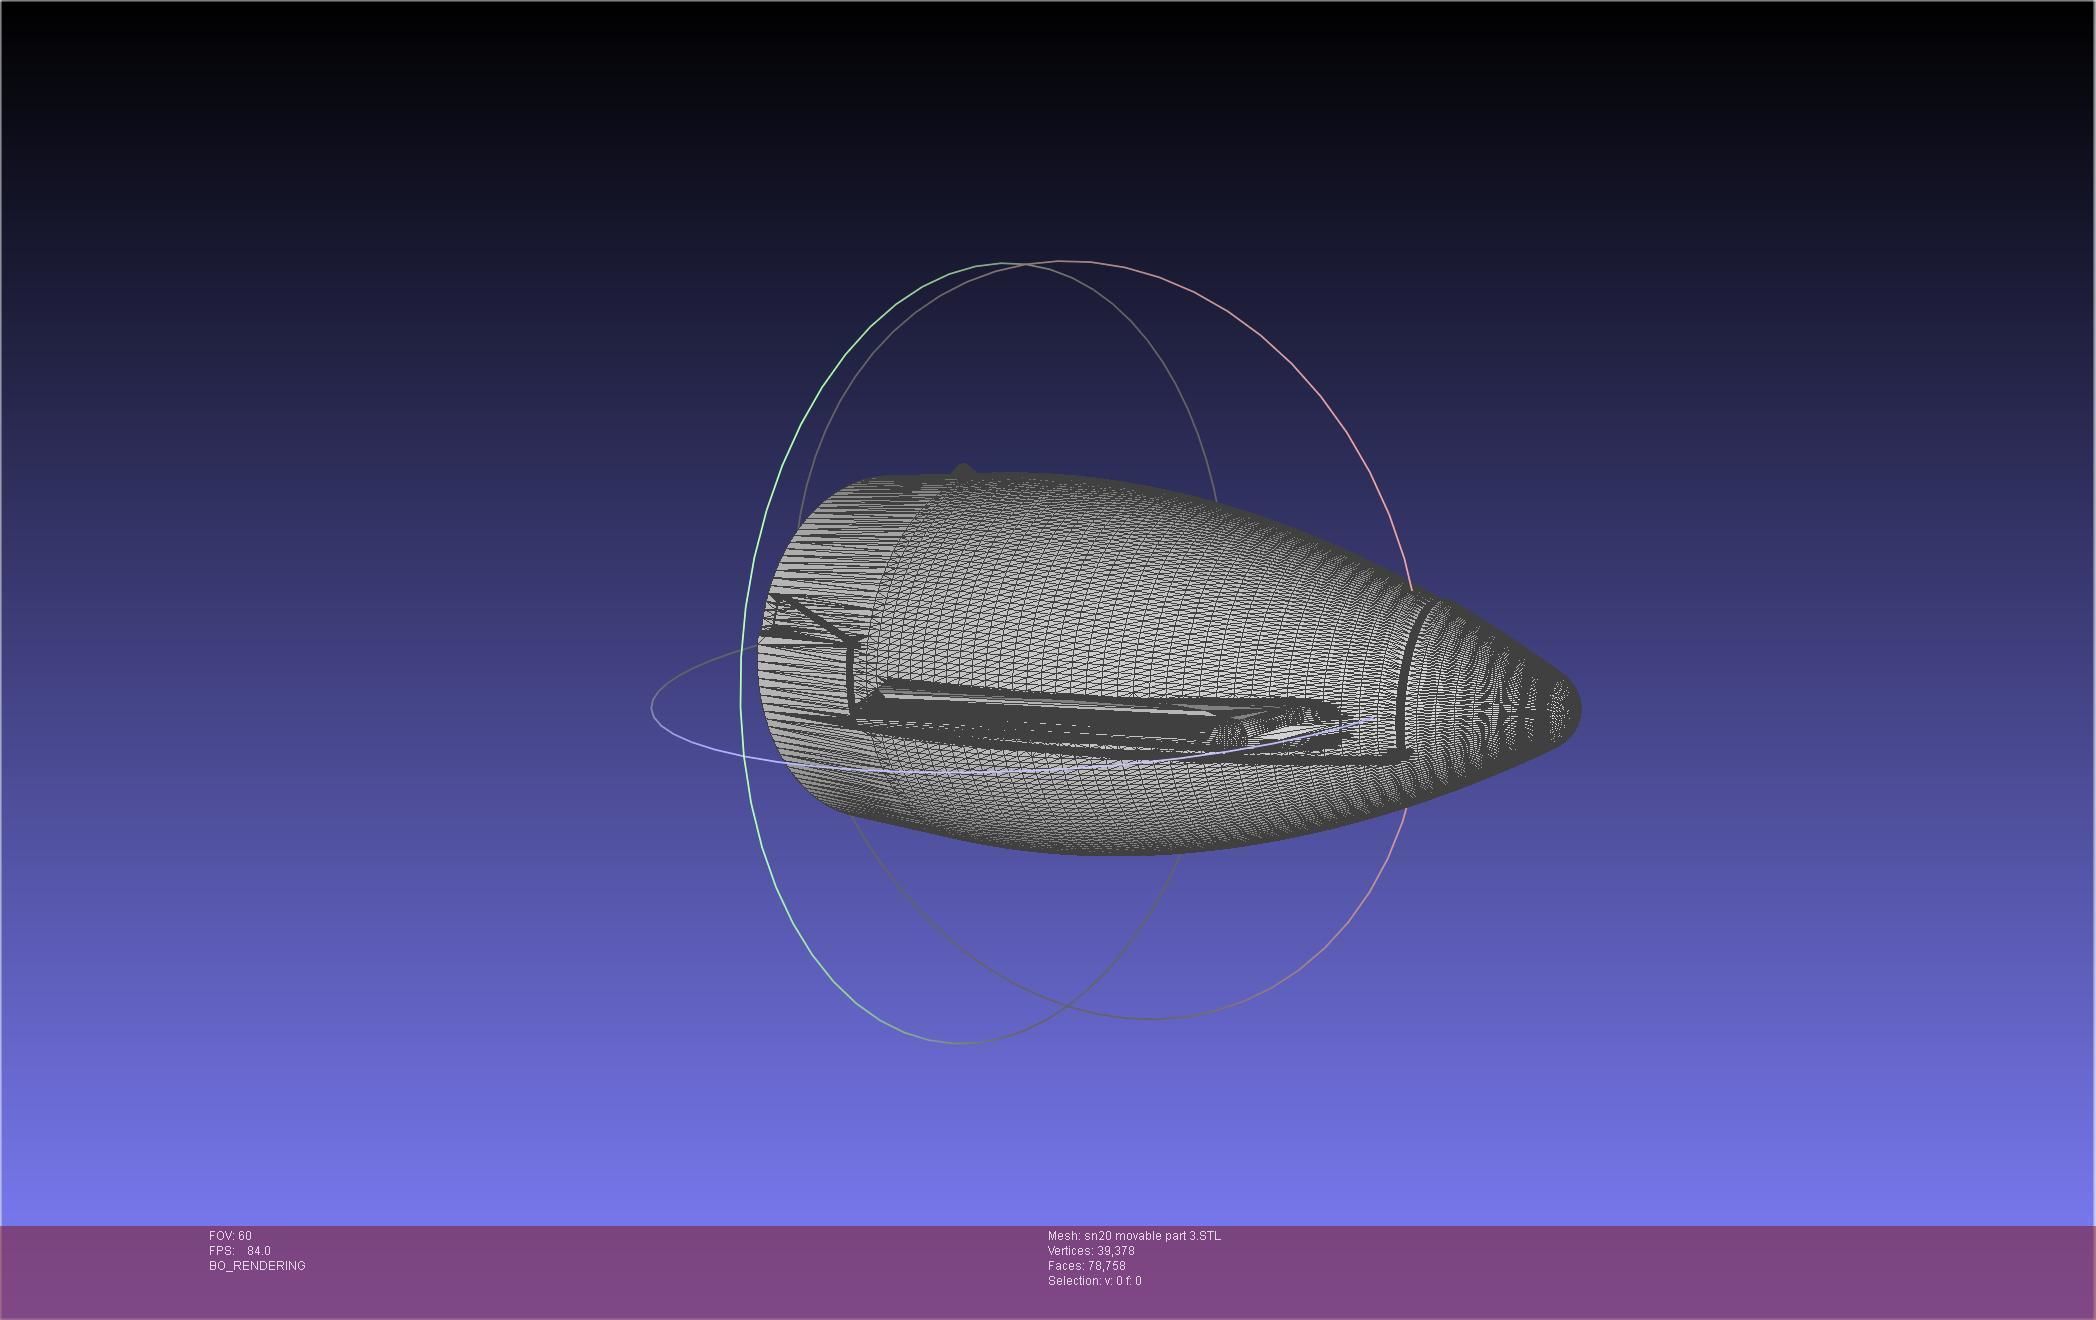Click the FOV: 60 readout
Viewport: 2096px width, 1320px height.
pos(231,1236)
